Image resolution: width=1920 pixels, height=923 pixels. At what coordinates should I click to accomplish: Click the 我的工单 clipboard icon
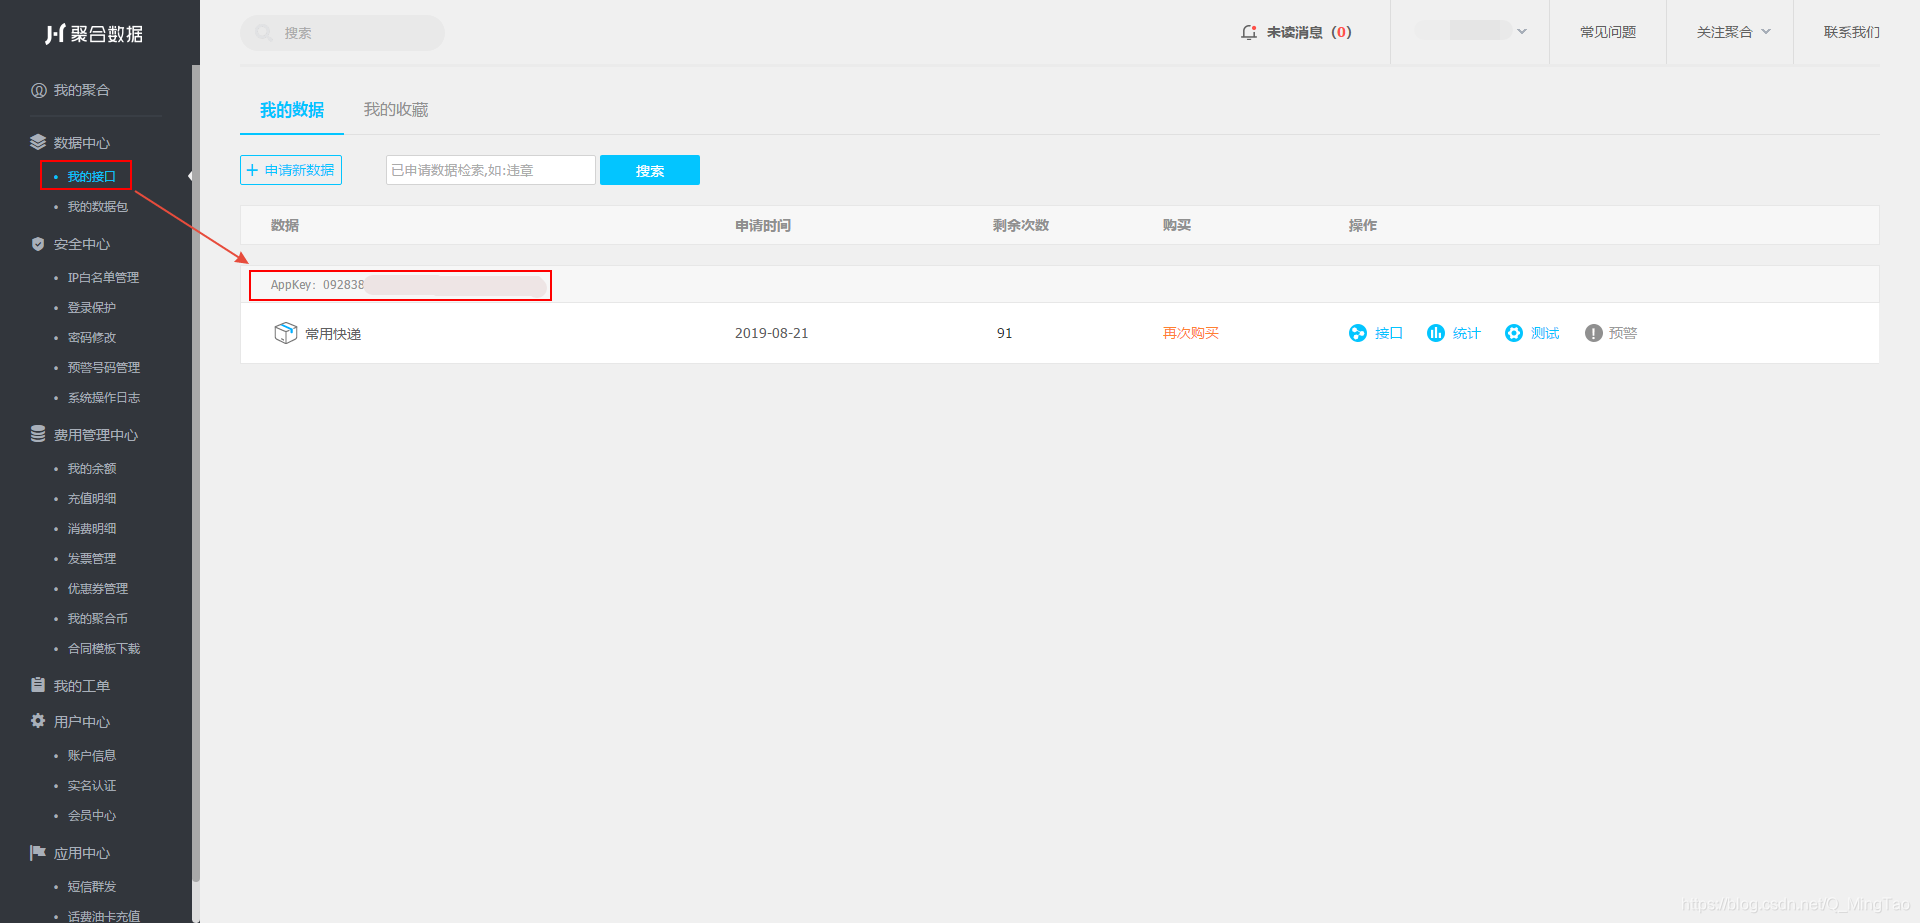[x=38, y=685]
